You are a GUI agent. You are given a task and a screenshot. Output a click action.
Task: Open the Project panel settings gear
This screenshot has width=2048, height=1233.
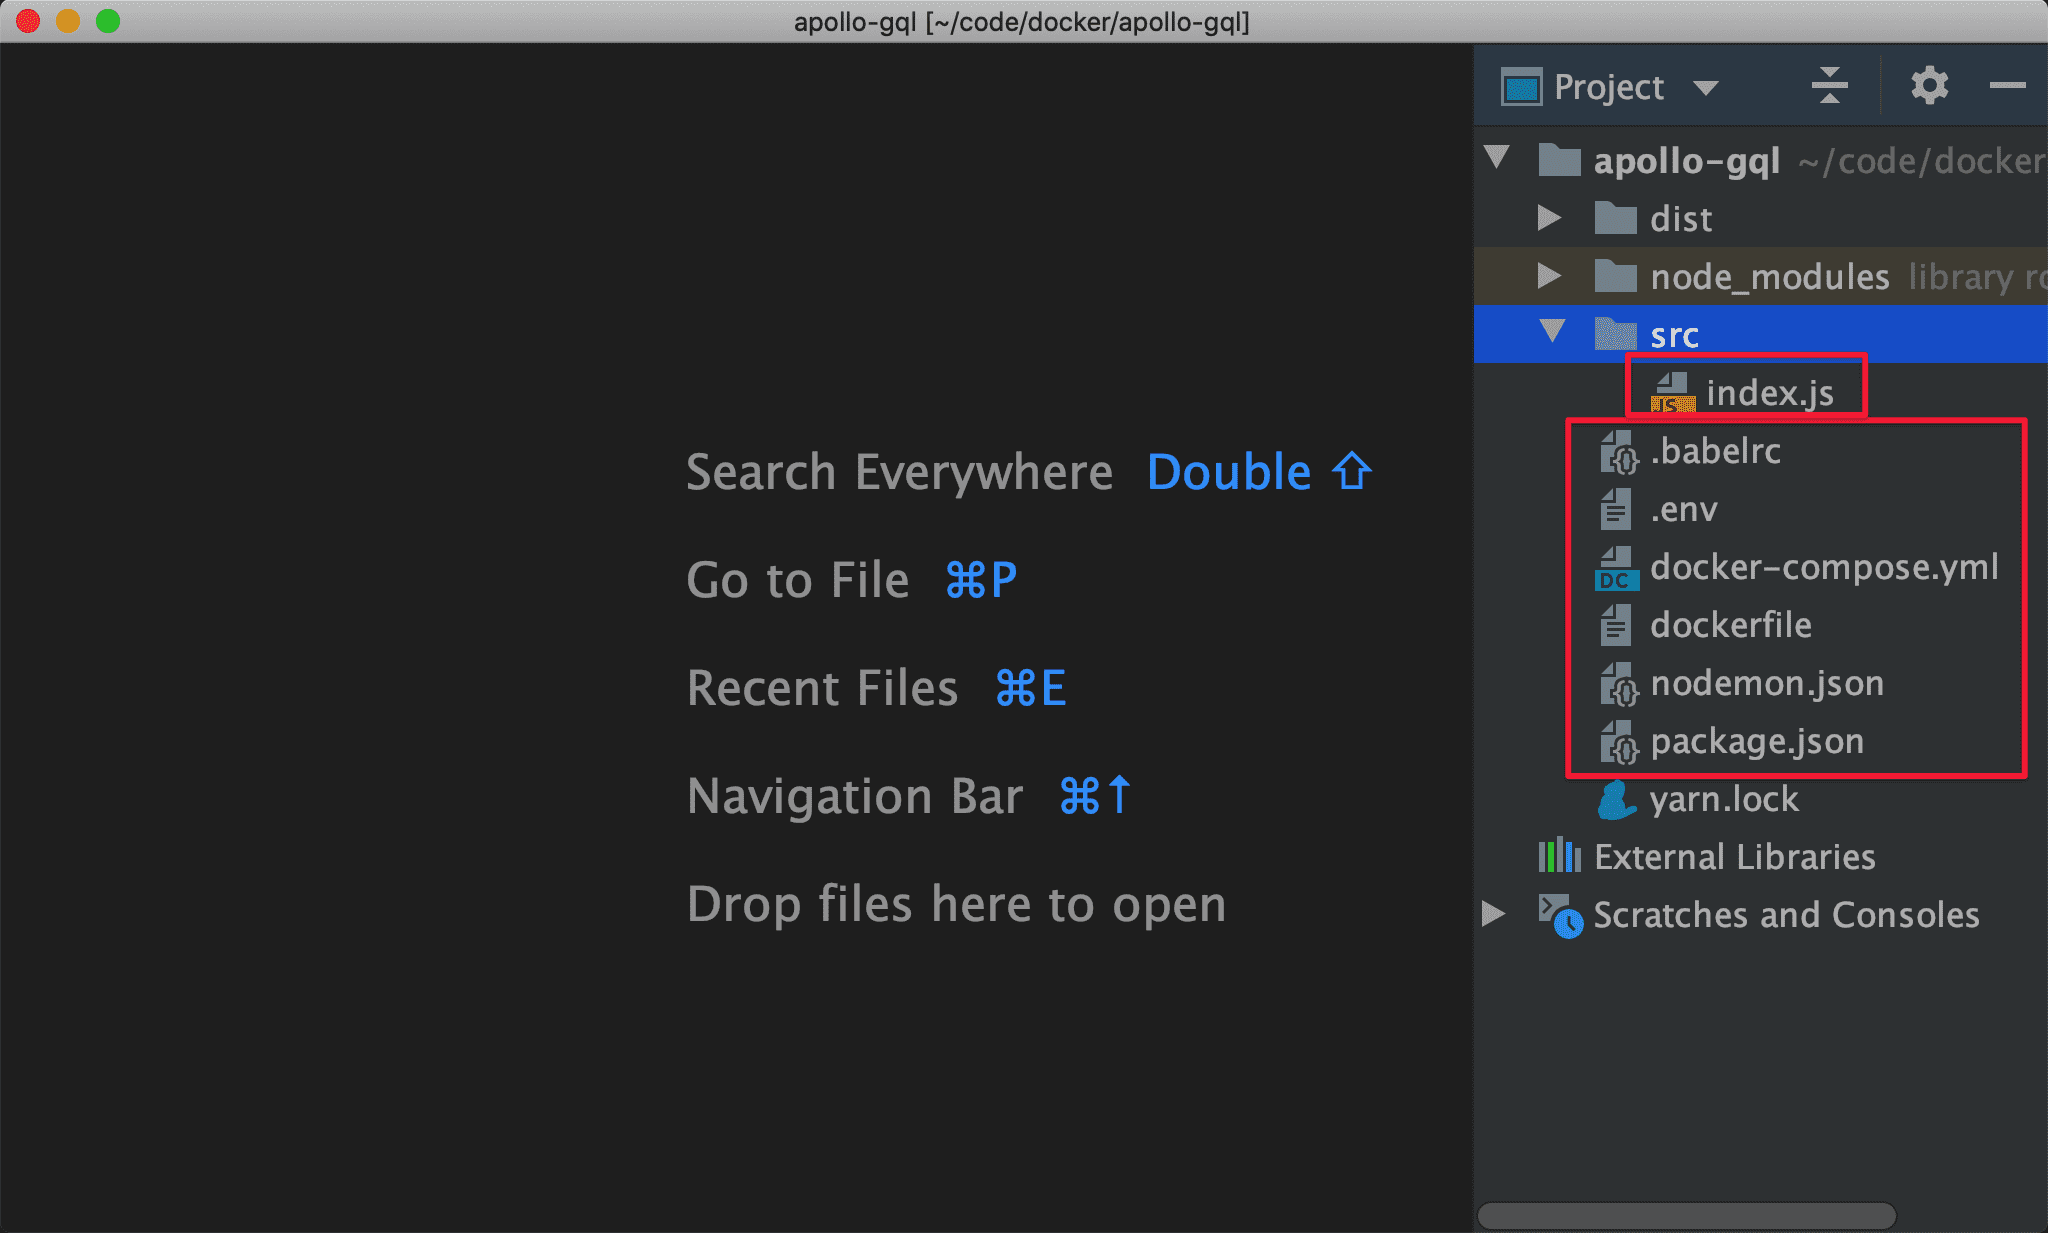(1929, 86)
